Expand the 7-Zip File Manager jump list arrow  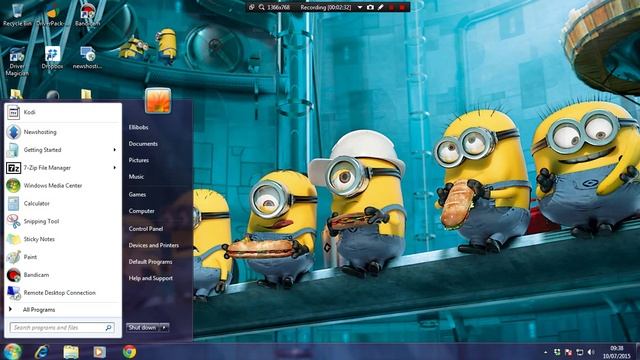(x=115, y=168)
